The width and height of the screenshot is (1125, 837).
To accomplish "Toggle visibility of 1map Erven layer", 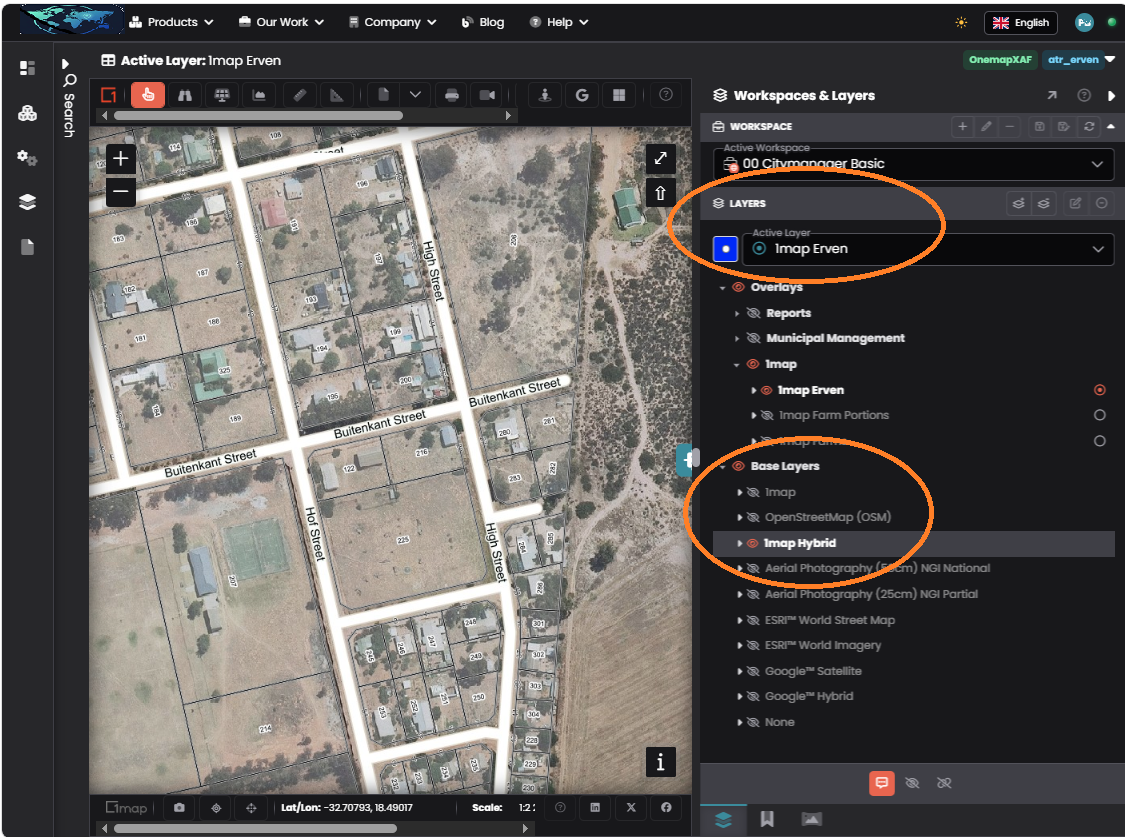I will (x=766, y=390).
